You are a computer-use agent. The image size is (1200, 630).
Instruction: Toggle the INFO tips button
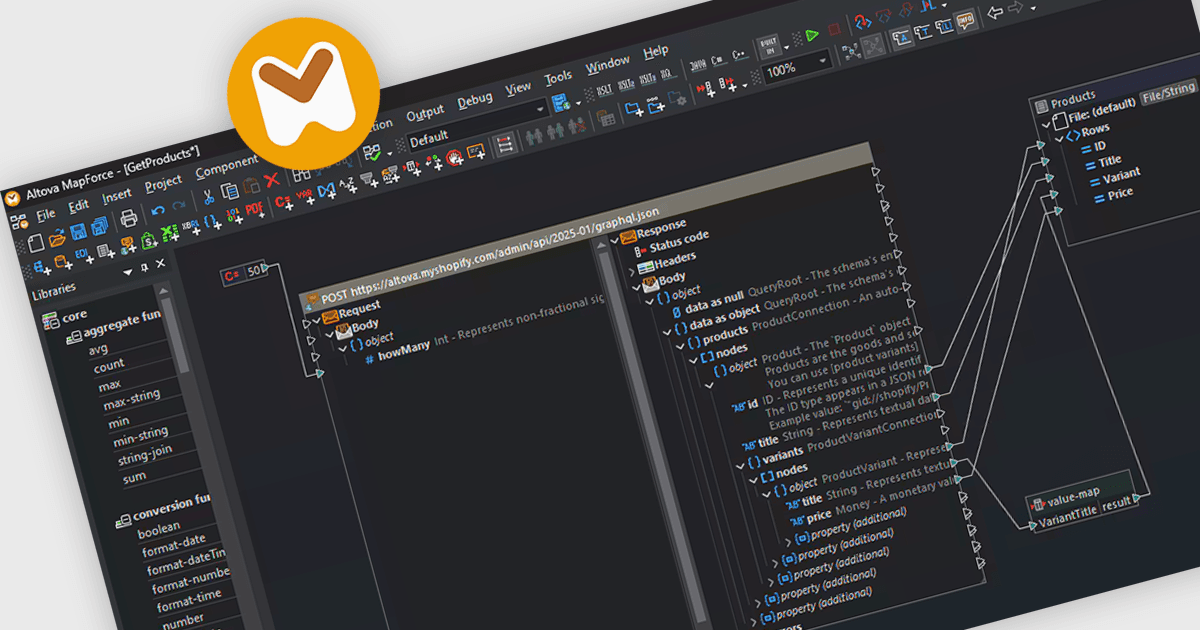click(965, 20)
